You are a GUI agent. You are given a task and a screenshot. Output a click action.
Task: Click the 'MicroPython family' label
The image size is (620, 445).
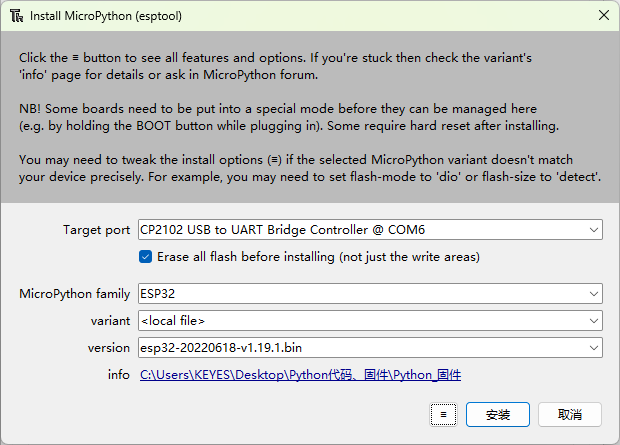75,294
